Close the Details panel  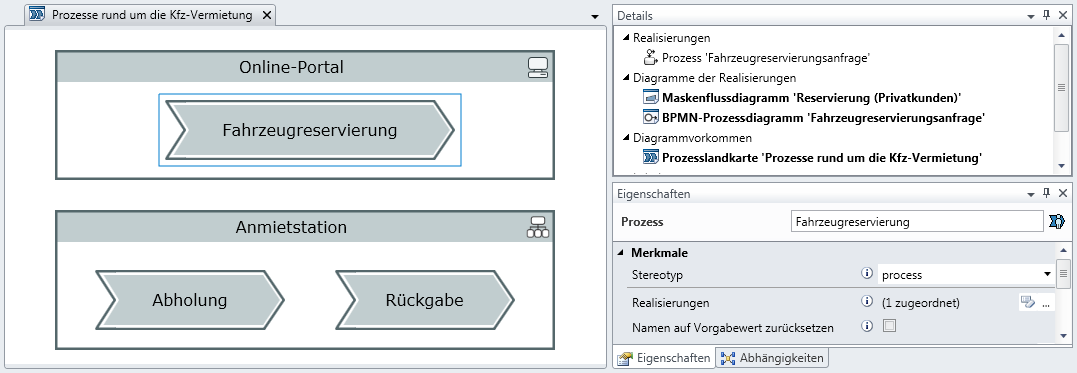click(x=1063, y=16)
